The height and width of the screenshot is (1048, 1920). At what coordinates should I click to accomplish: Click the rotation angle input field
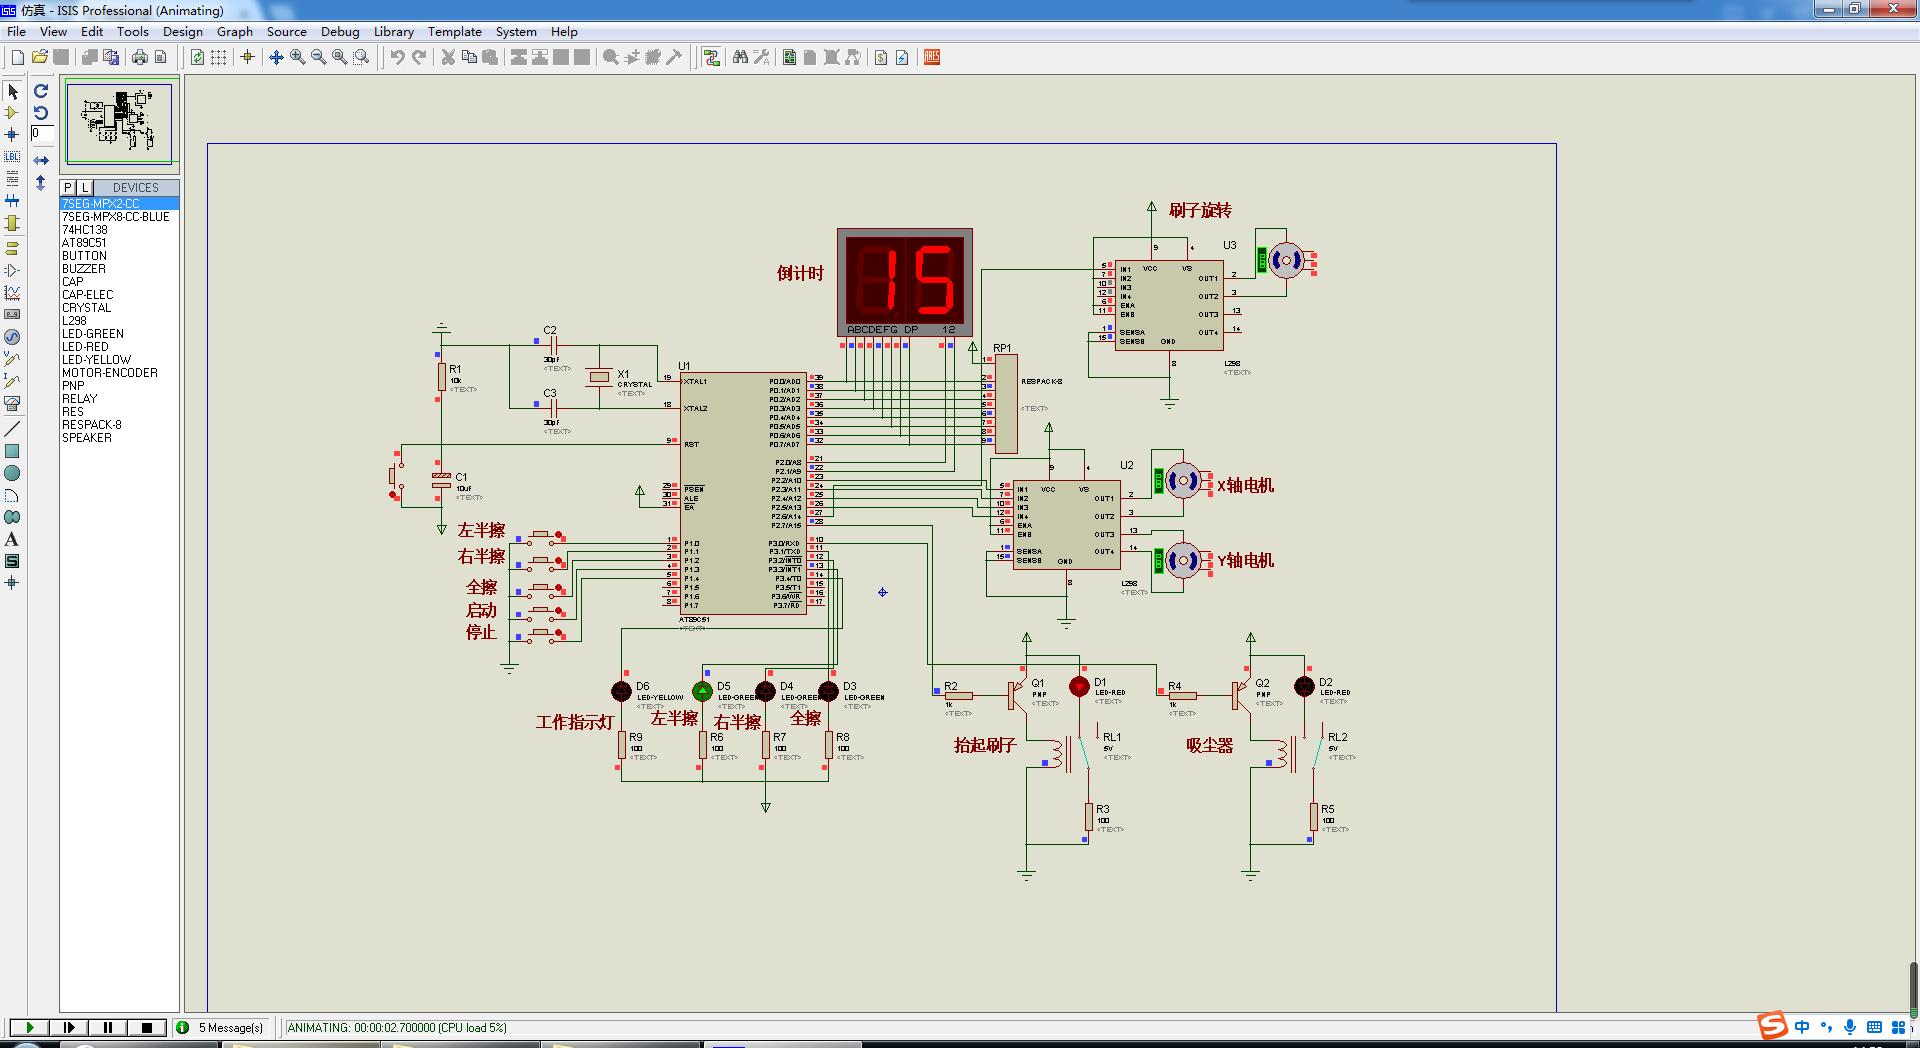coord(42,133)
